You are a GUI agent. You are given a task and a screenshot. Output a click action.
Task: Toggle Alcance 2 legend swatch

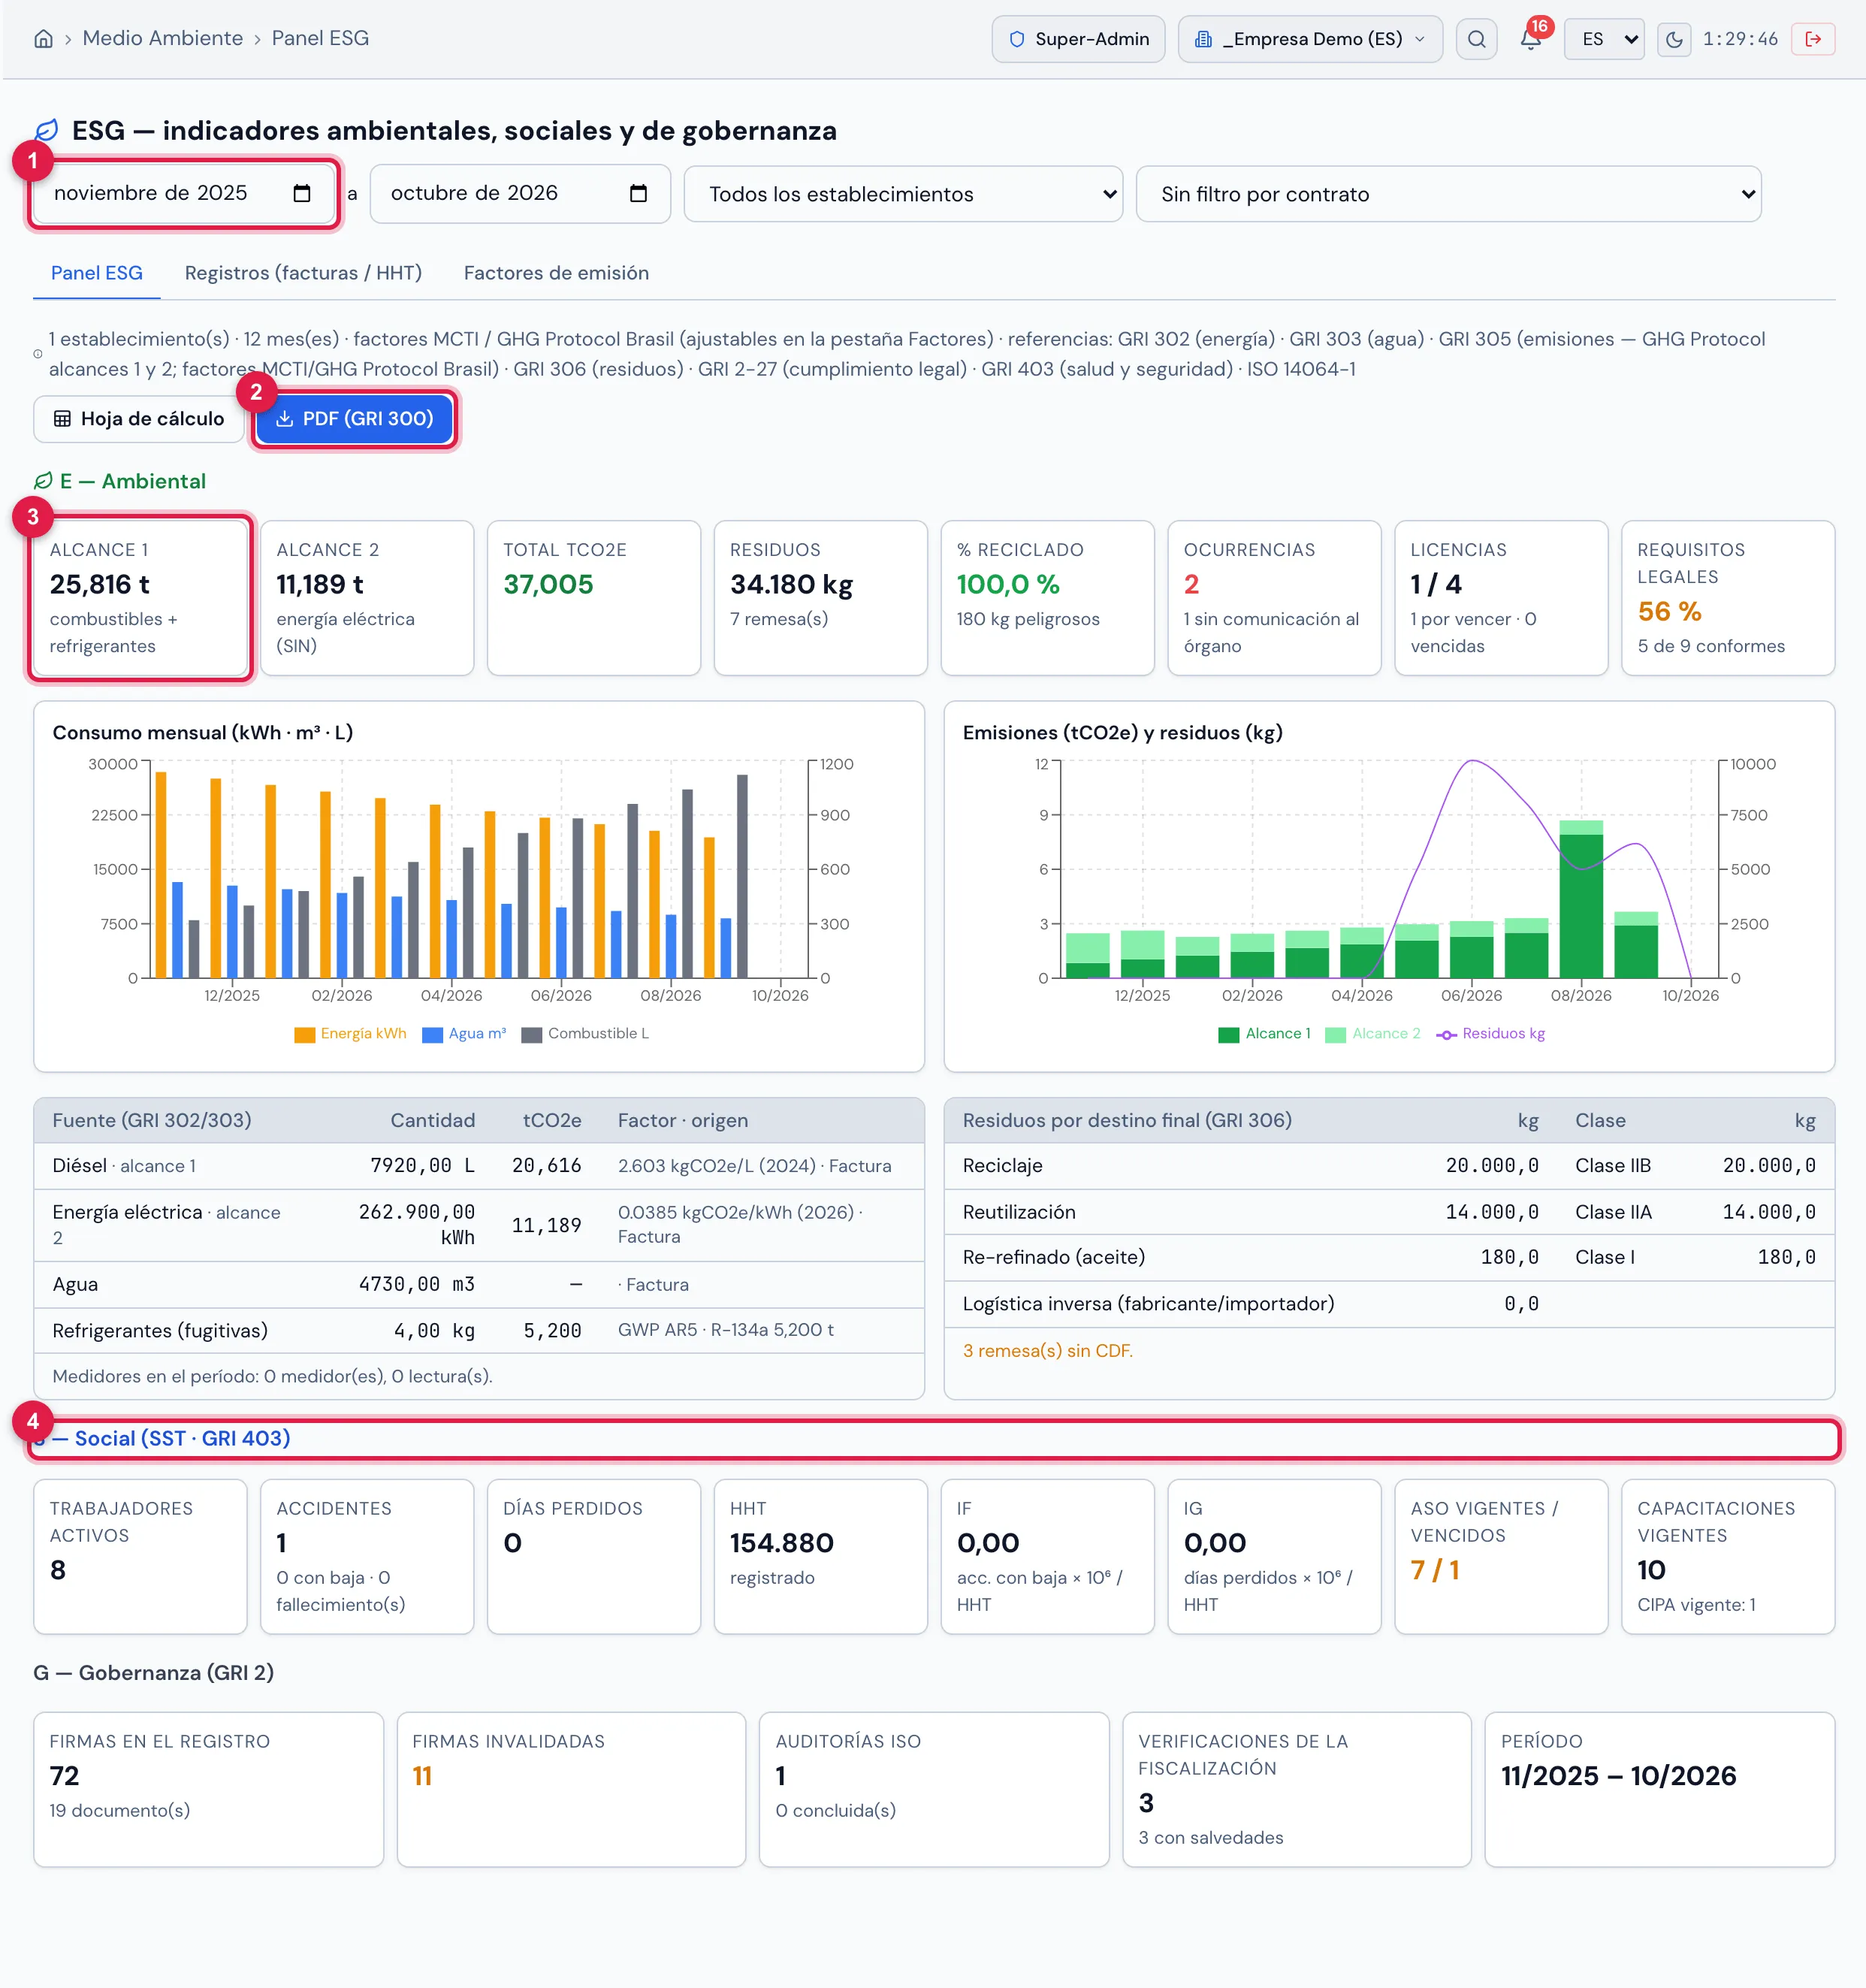[1335, 1034]
